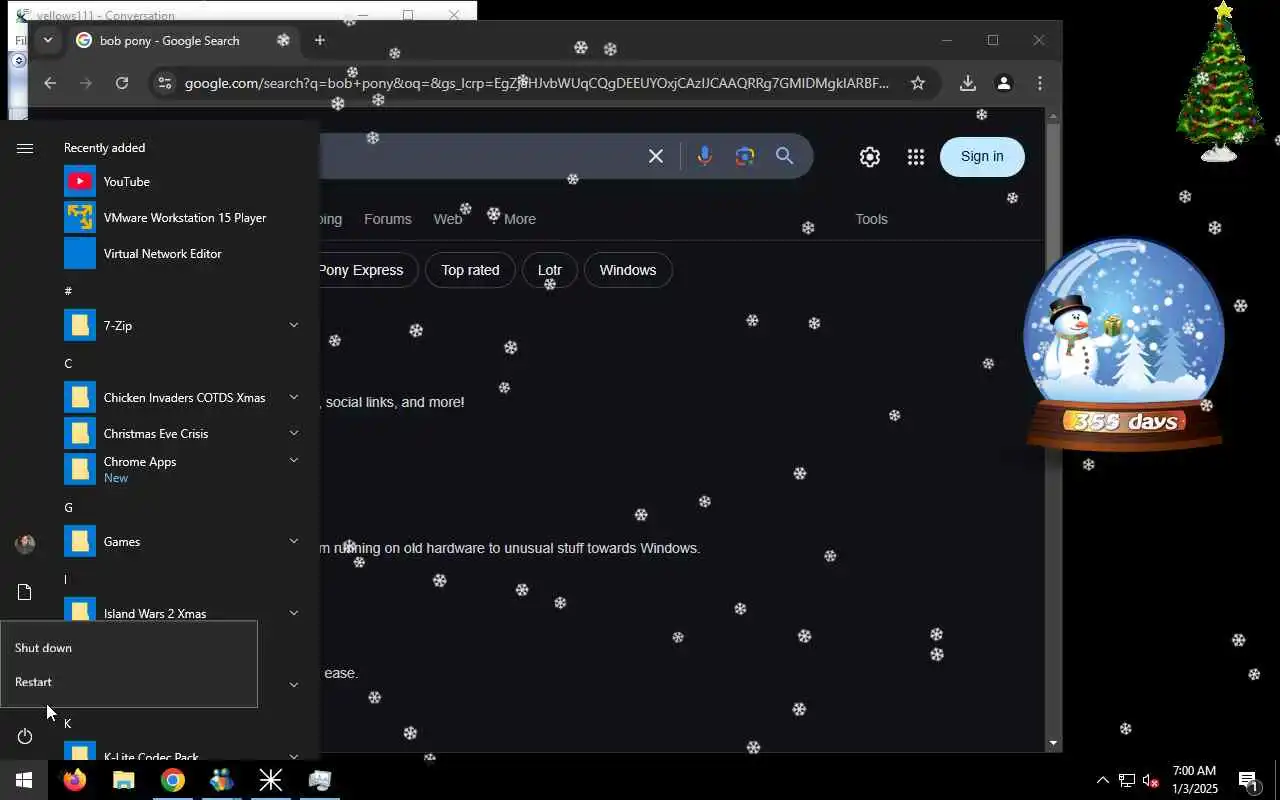
Task: Toggle the Start menu hamburger icon
Action: (x=25, y=149)
